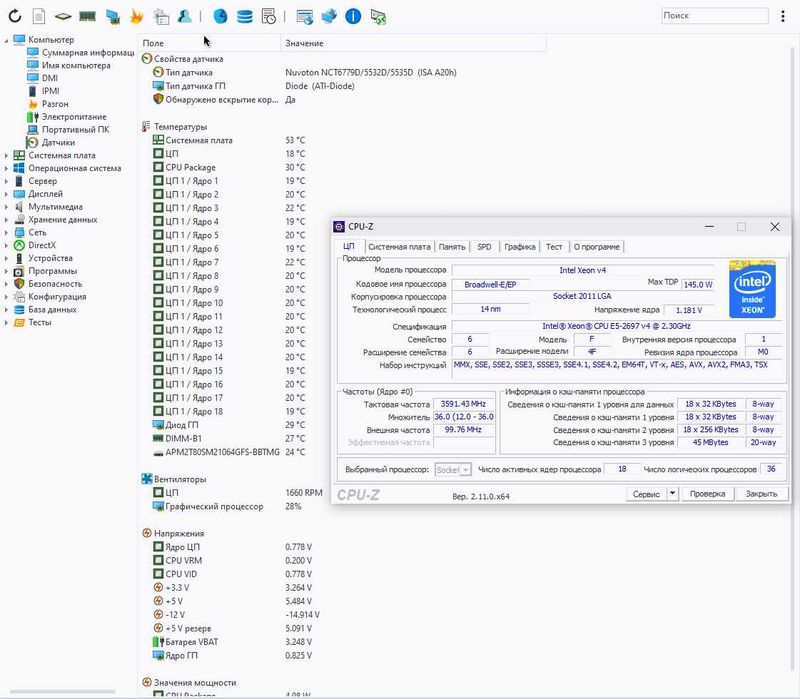Click the Проверка button in CPU-Z
The width and height of the screenshot is (800, 699).
coord(707,494)
